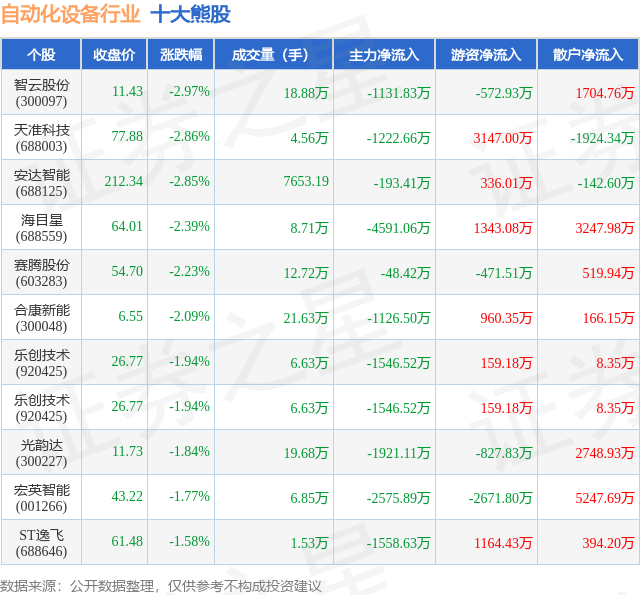Open stock 赛腾股份 (603283)

pyautogui.click(x=41, y=273)
